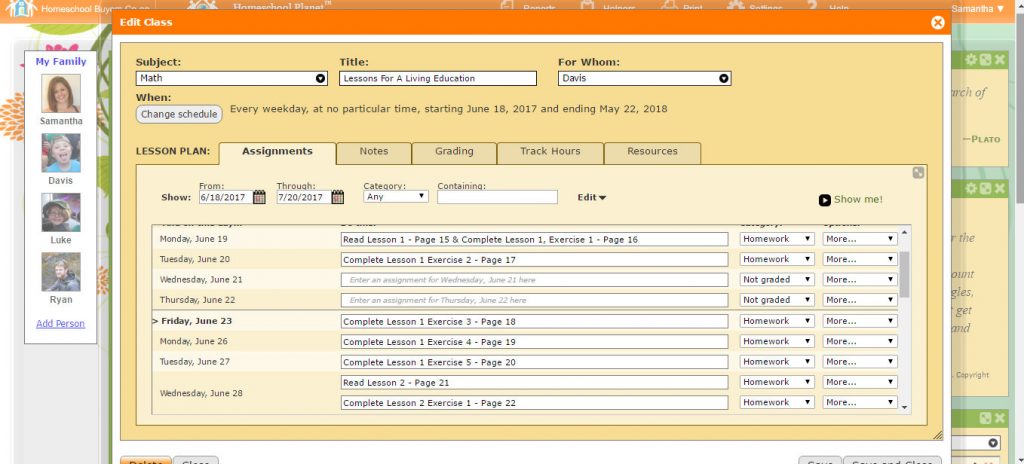Image resolution: width=1024 pixels, height=464 pixels.
Task: Switch to the Grading tab
Action: [x=454, y=152]
